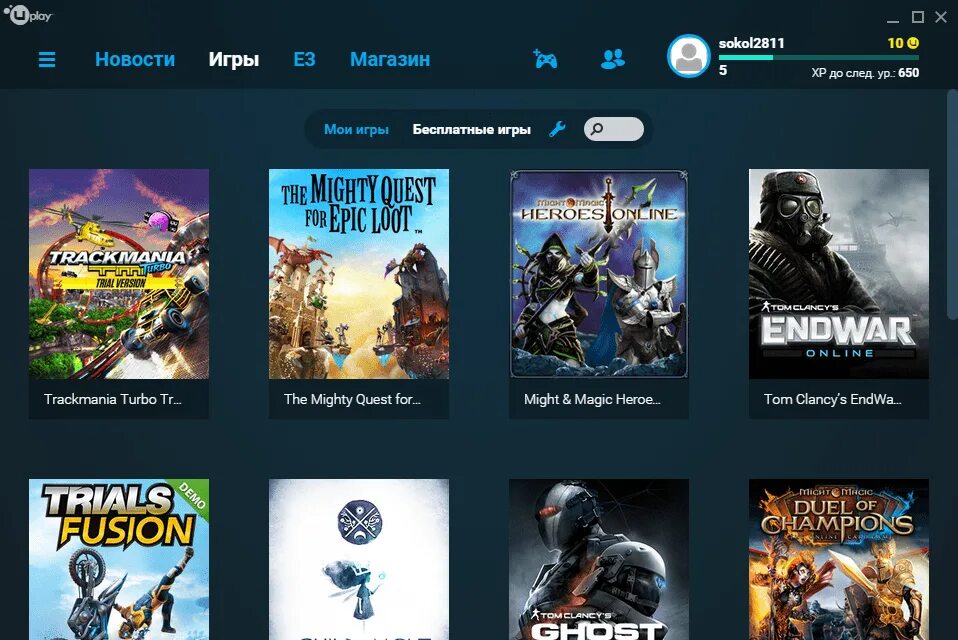Image resolution: width=958 pixels, height=640 pixels.
Task: Click the level number 5
Action: (x=723, y=70)
